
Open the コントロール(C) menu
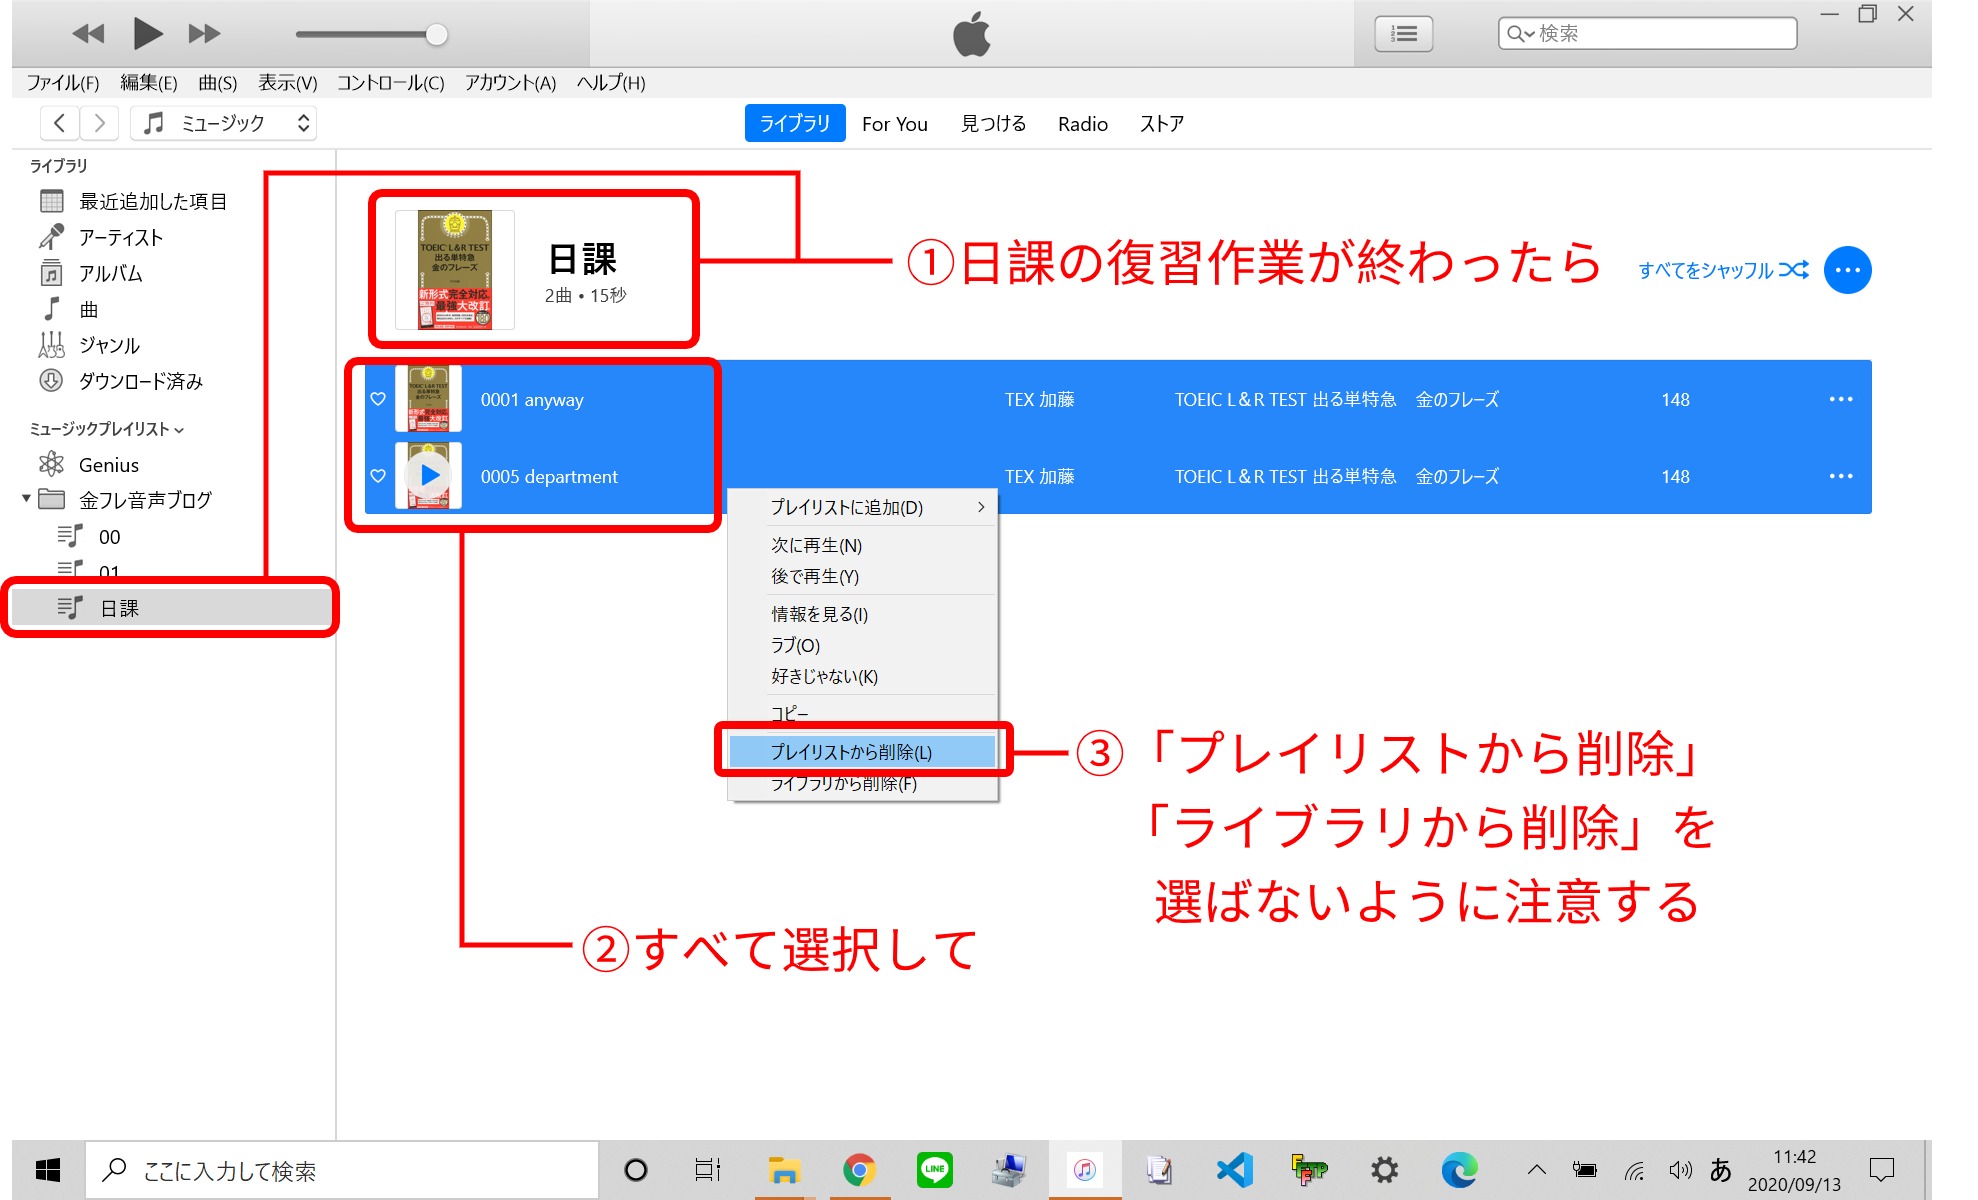pyautogui.click(x=391, y=83)
